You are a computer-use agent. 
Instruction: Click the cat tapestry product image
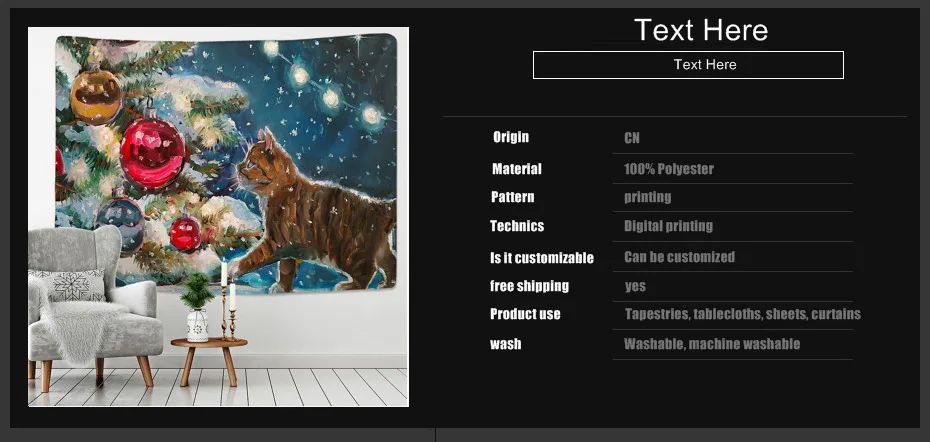pos(218,217)
